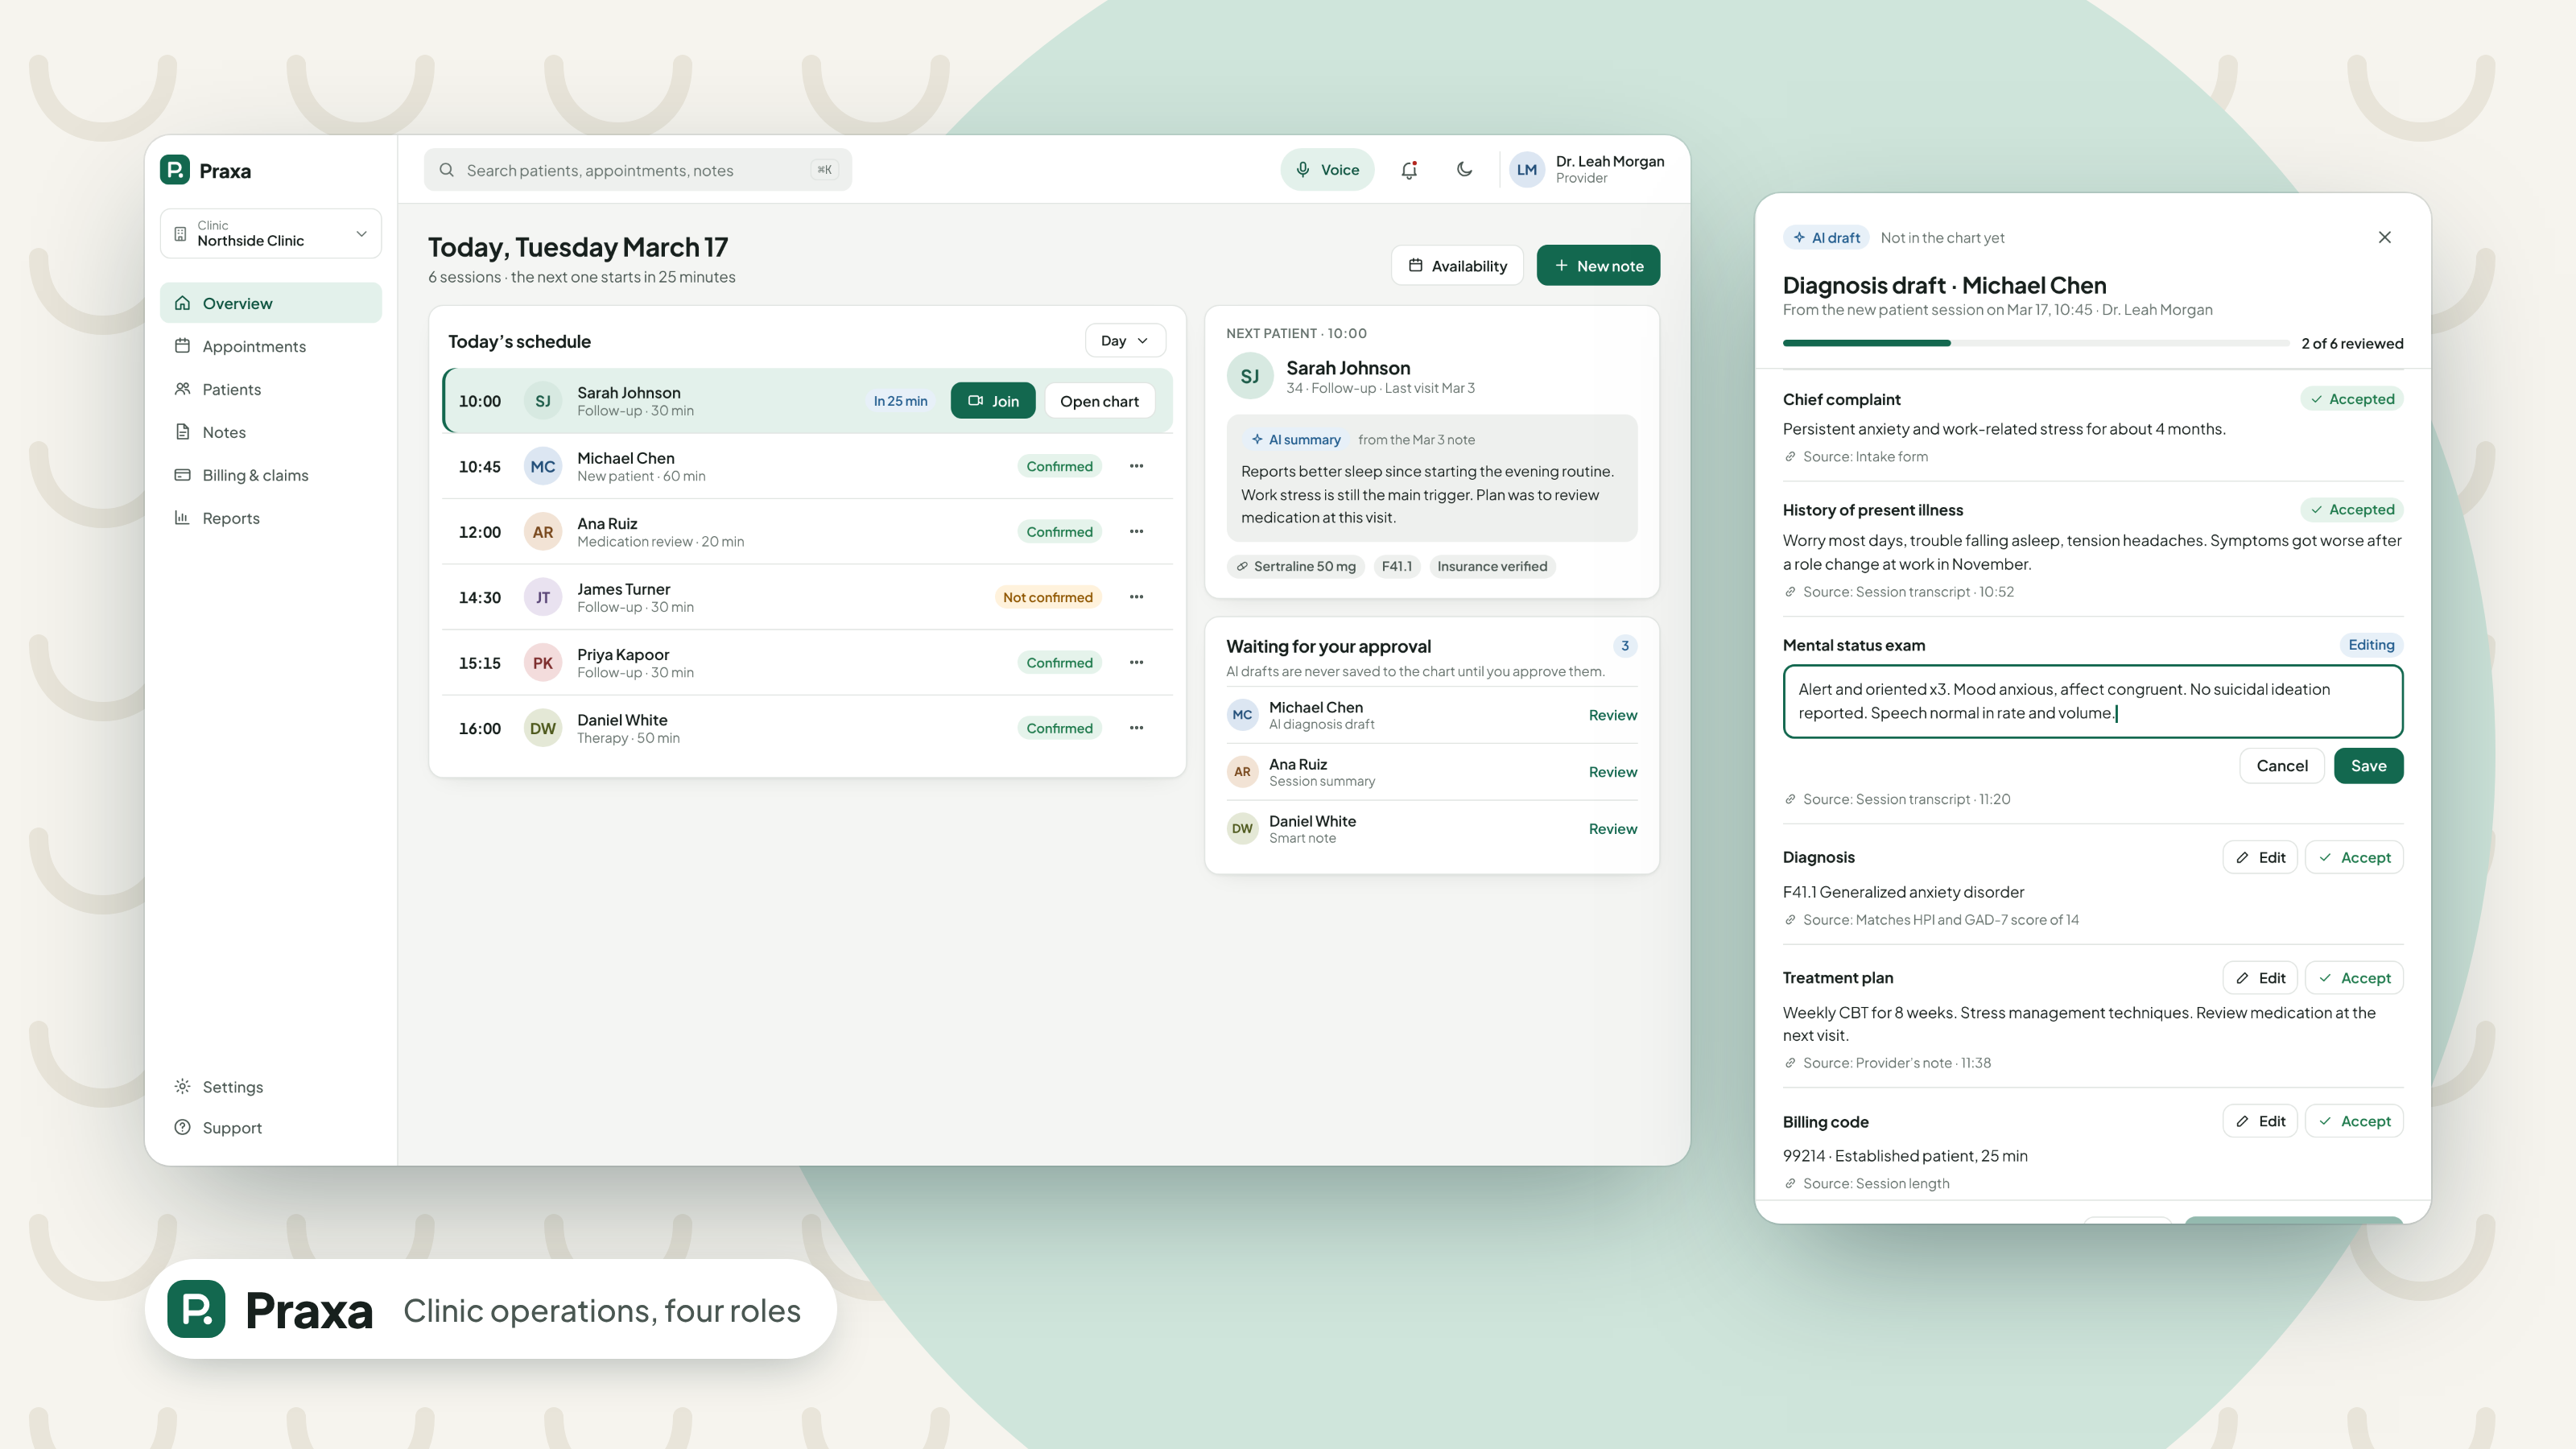Open more options for Ana Ruiz appointment
Viewport: 2576px width, 1449px height.
pyautogui.click(x=1136, y=532)
